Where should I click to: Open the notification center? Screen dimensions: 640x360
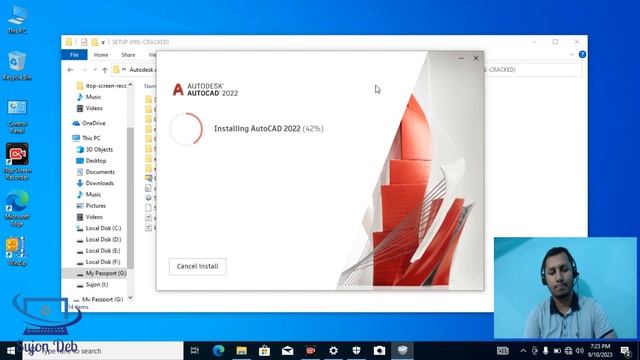pyautogui.click(x=626, y=351)
